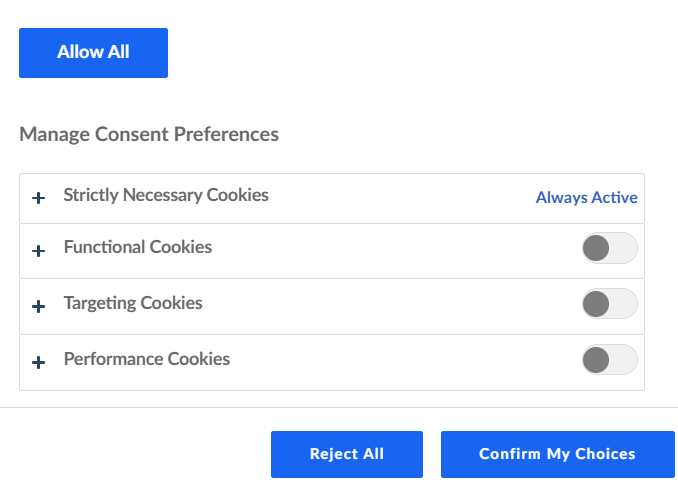Enable the Functional Cookies toggle
The height and width of the screenshot is (486, 678).
point(609,249)
